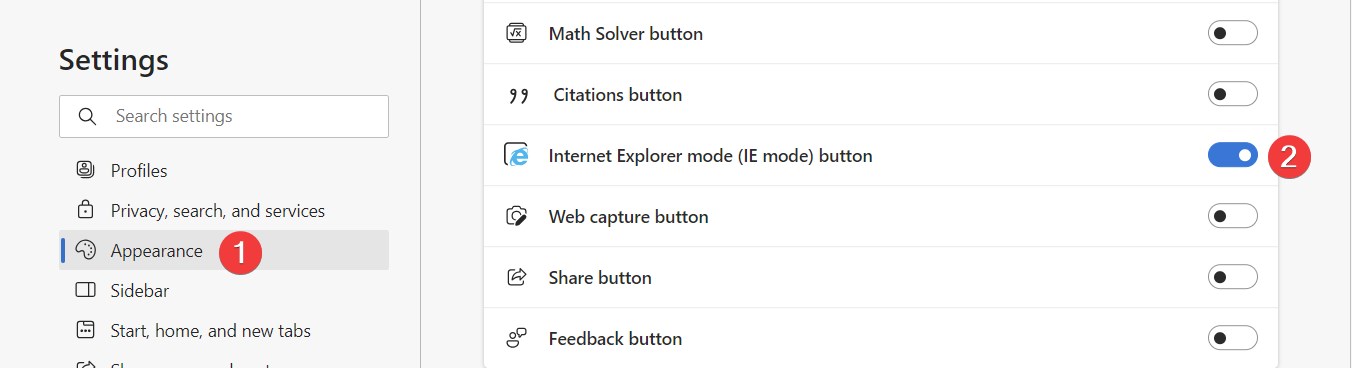Click the Privacy padlock icon
The width and height of the screenshot is (1352, 368).
click(x=85, y=210)
